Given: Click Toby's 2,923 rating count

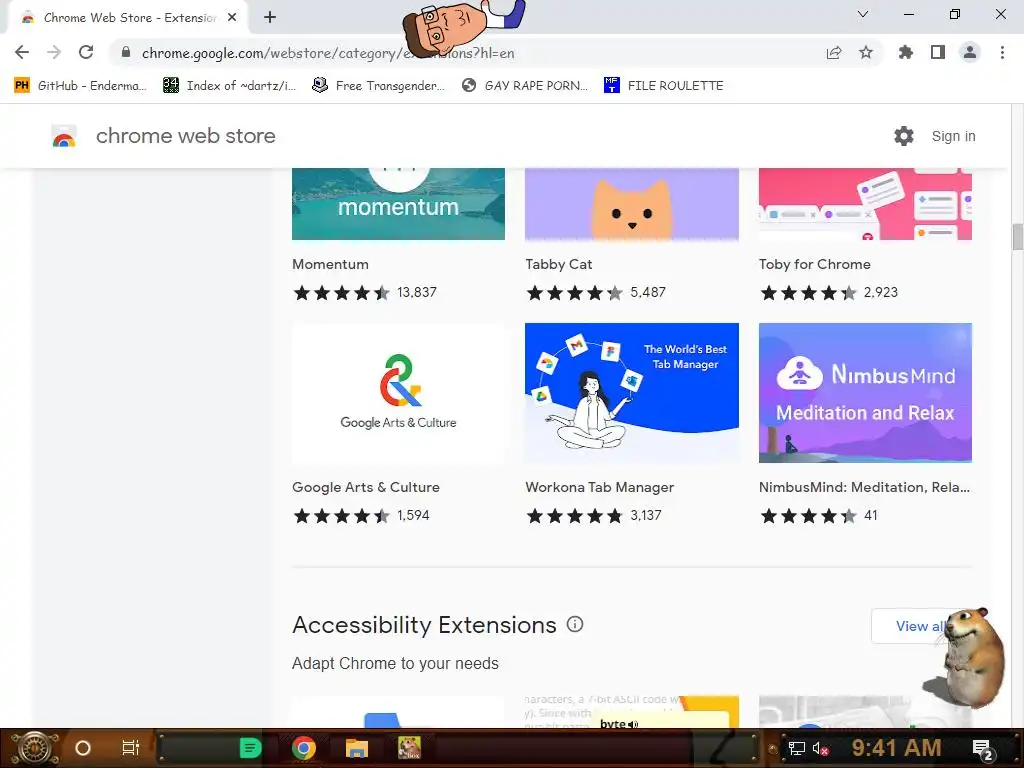Looking at the screenshot, I should click(x=880, y=292).
